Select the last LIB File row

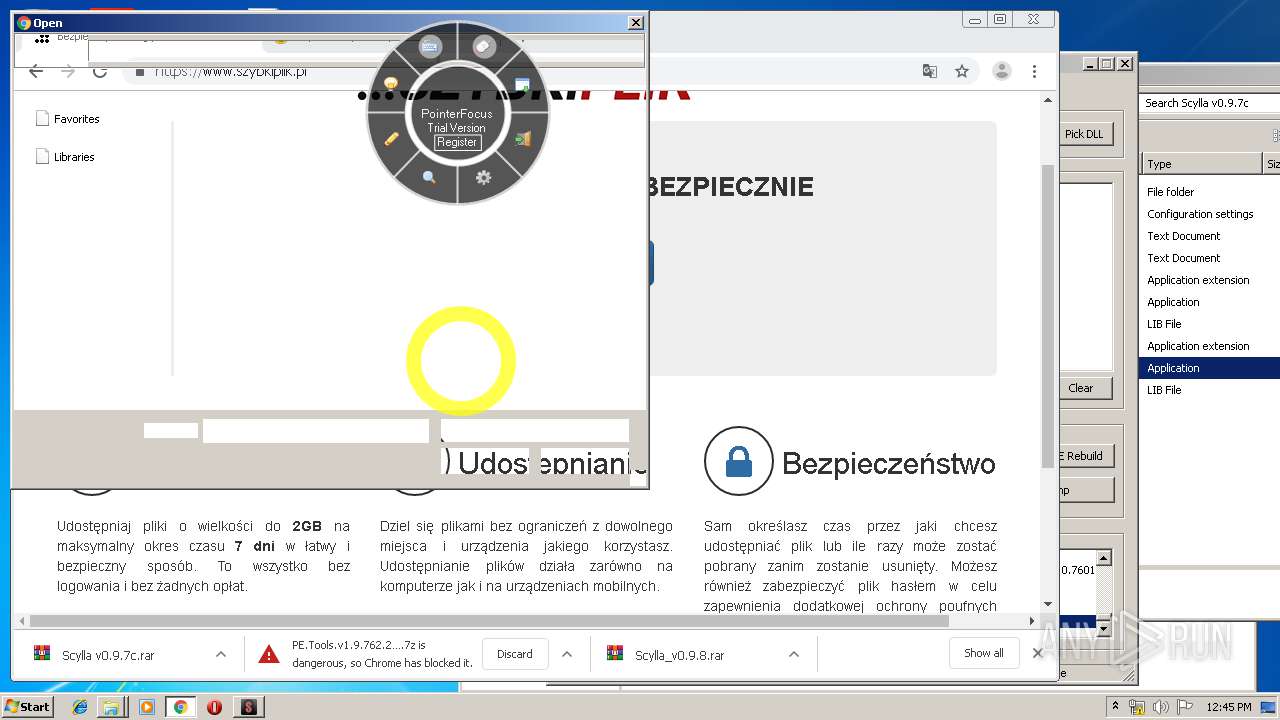click(1164, 390)
